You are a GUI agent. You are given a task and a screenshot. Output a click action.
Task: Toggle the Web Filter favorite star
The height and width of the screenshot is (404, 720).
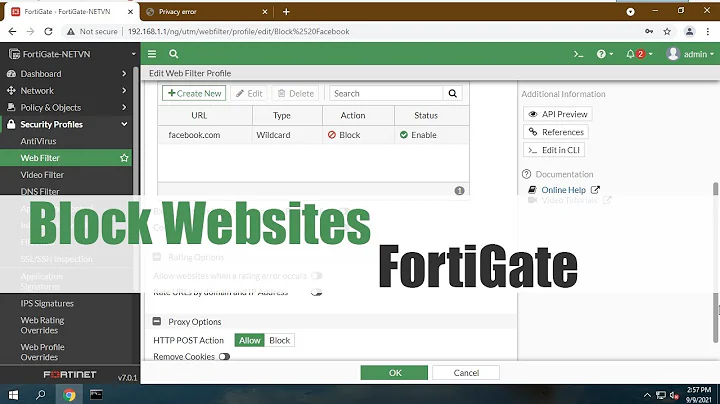click(124, 158)
